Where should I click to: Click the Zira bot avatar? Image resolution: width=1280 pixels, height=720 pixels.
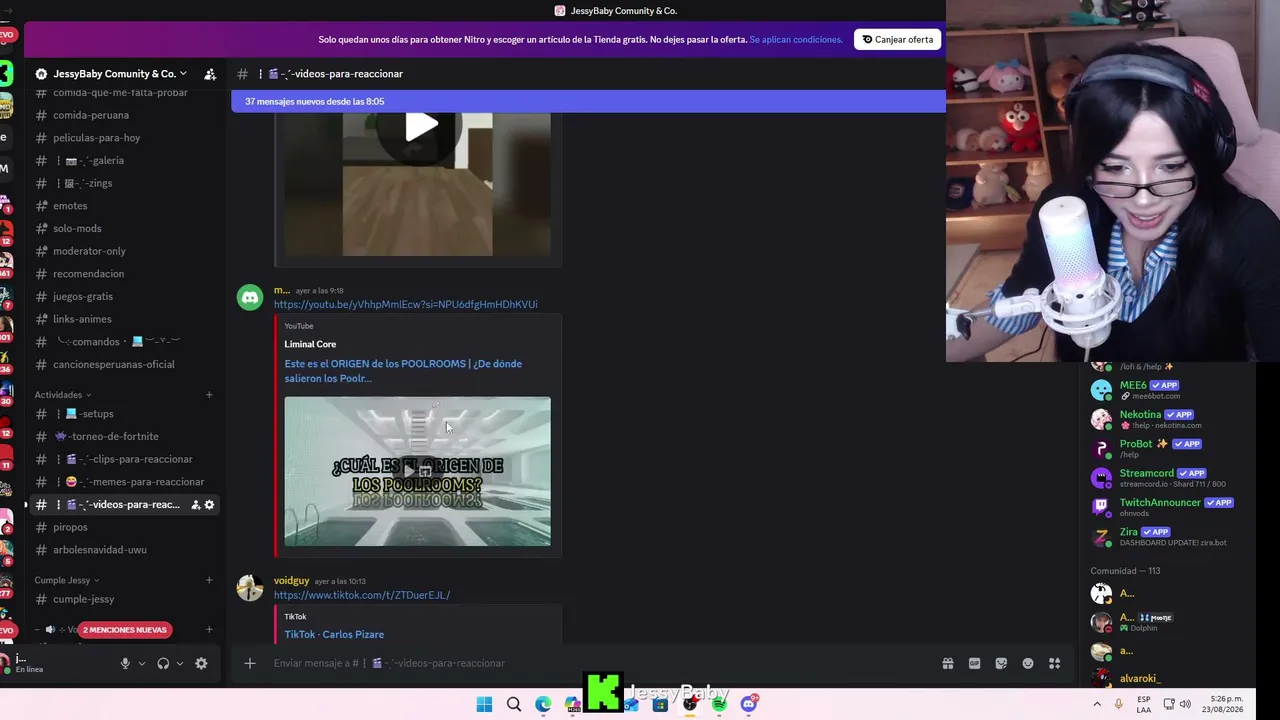pyautogui.click(x=1101, y=537)
